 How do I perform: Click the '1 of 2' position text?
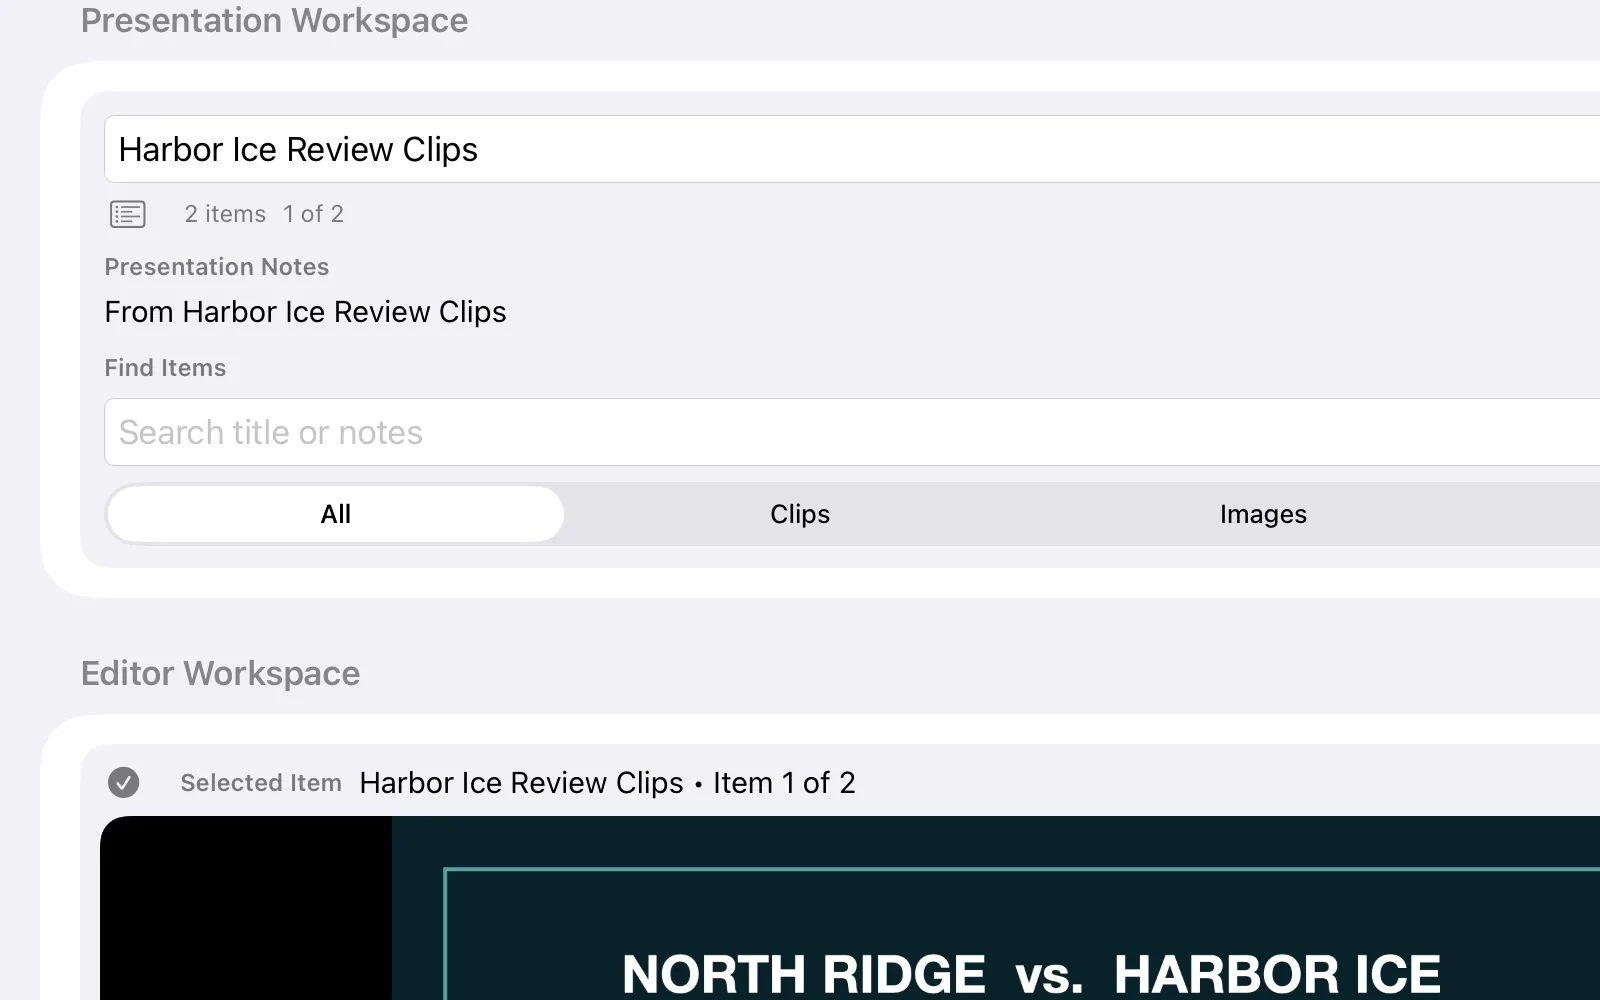coord(313,214)
